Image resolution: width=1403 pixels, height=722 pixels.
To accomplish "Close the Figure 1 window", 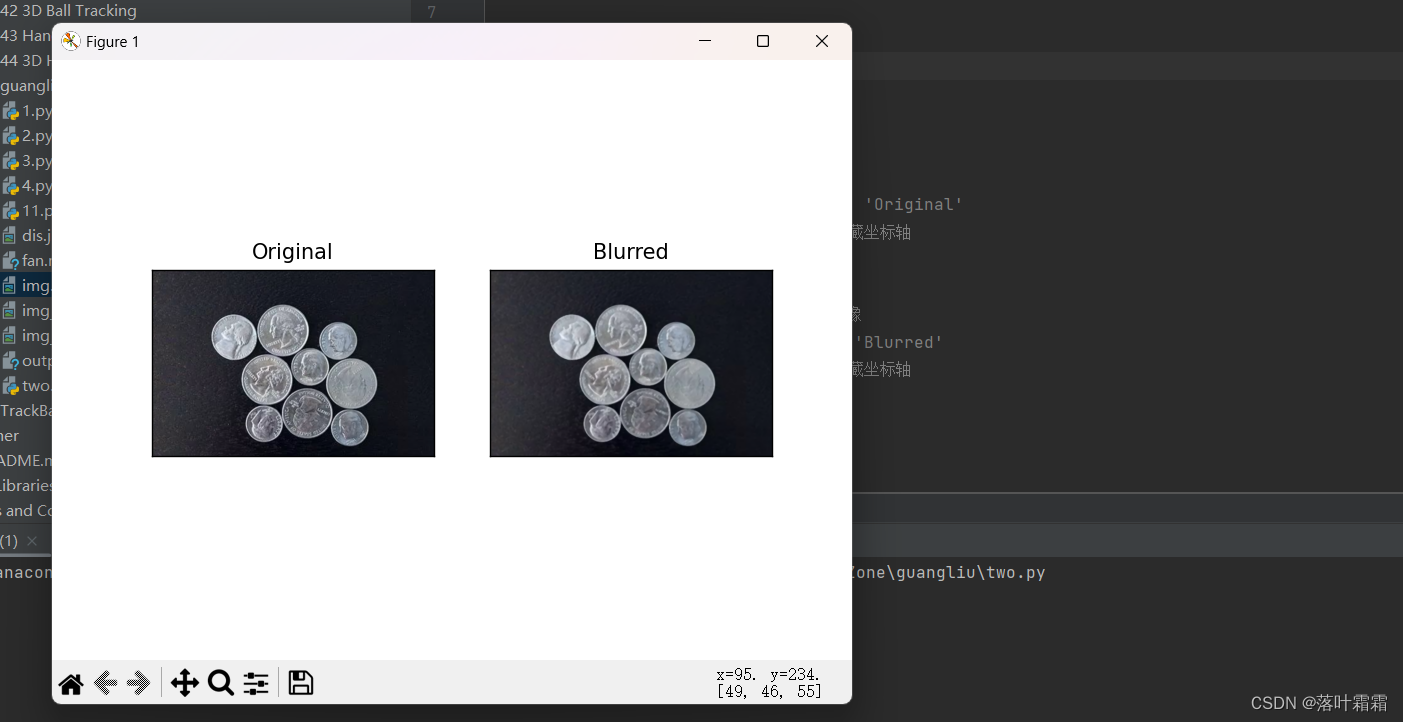I will point(822,41).
